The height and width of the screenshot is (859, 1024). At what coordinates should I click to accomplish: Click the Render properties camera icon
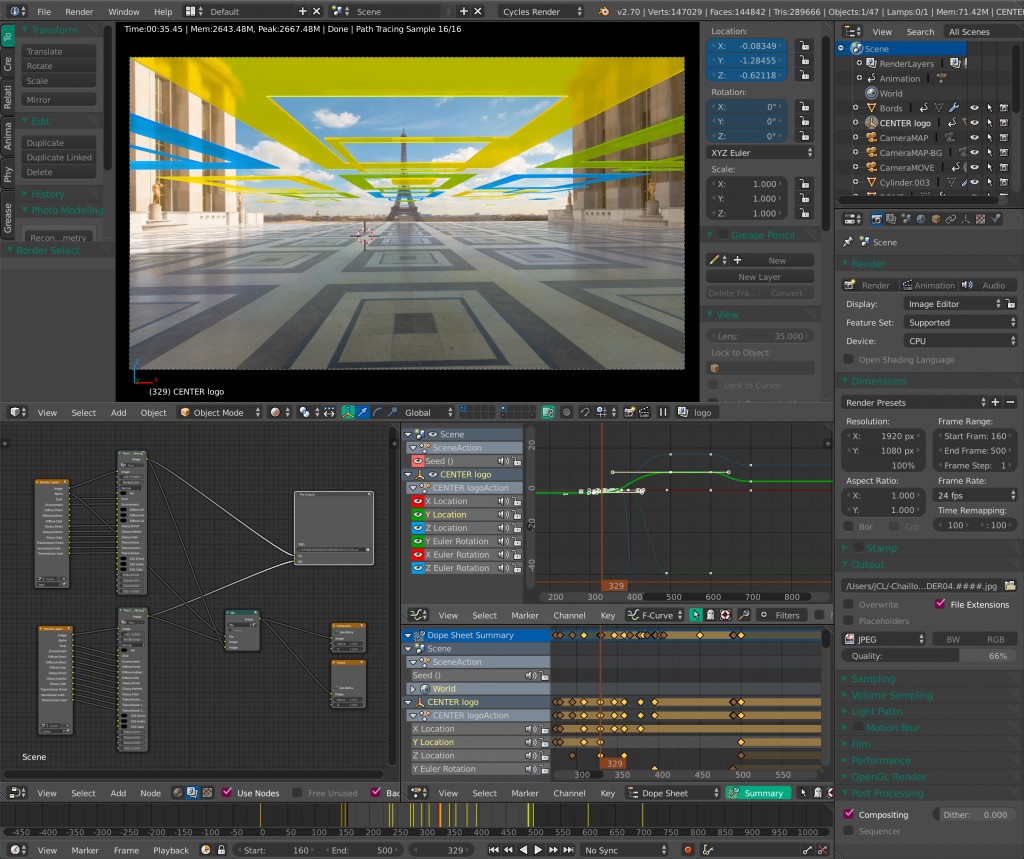pyautogui.click(x=876, y=219)
